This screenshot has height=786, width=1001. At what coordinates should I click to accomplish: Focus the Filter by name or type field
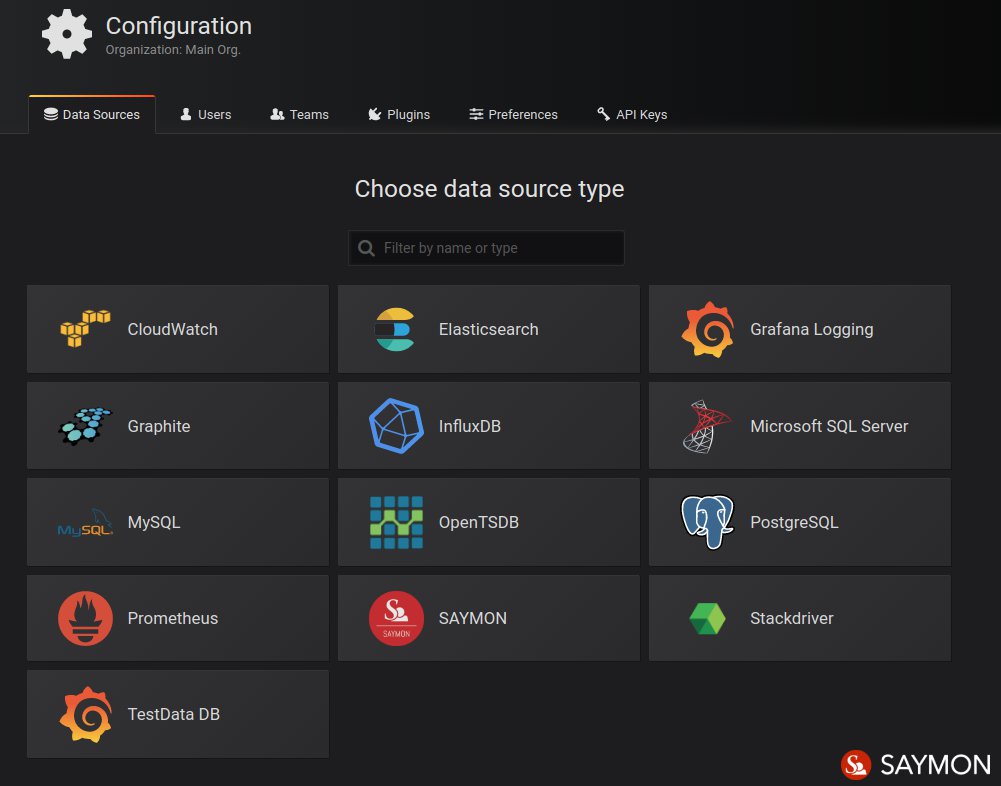(x=486, y=248)
